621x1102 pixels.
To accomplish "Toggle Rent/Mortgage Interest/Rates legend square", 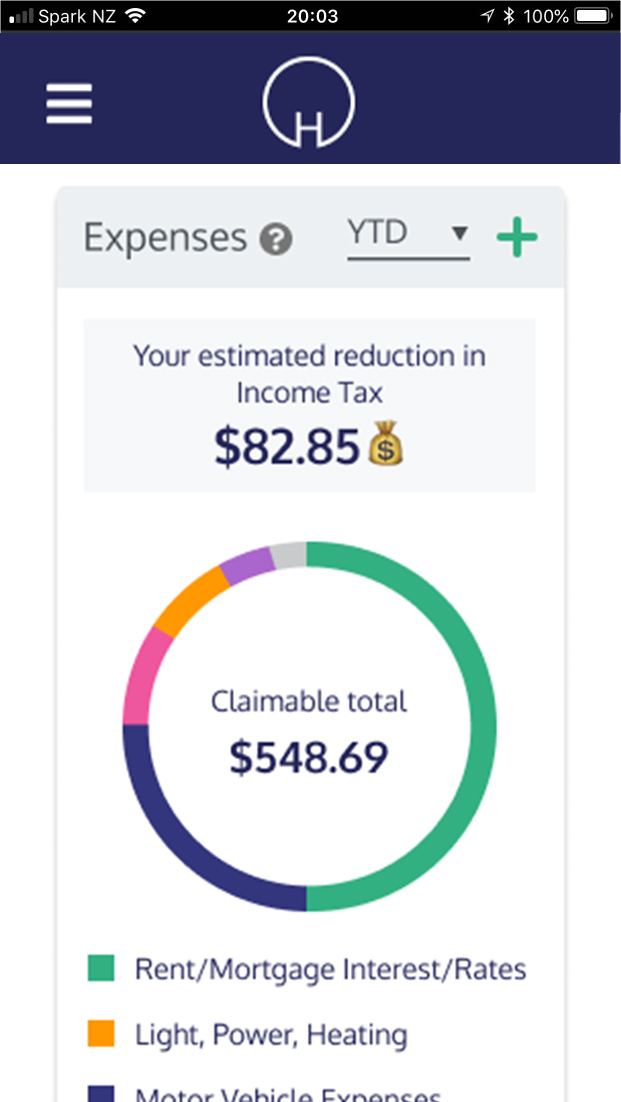I will click(x=101, y=968).
